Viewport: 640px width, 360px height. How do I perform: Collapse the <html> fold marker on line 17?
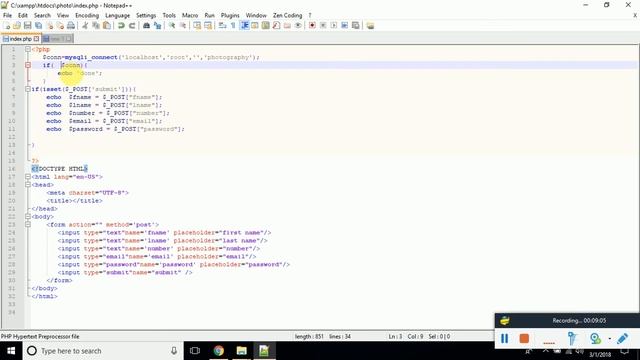point(28,177)
